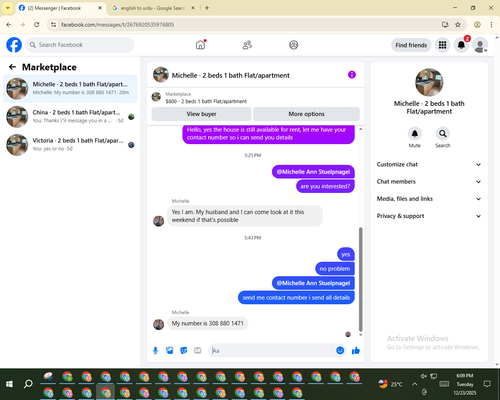Expand Media, files and links section
The height and width of the screenshot is (400, 500).
pos(429,199)
